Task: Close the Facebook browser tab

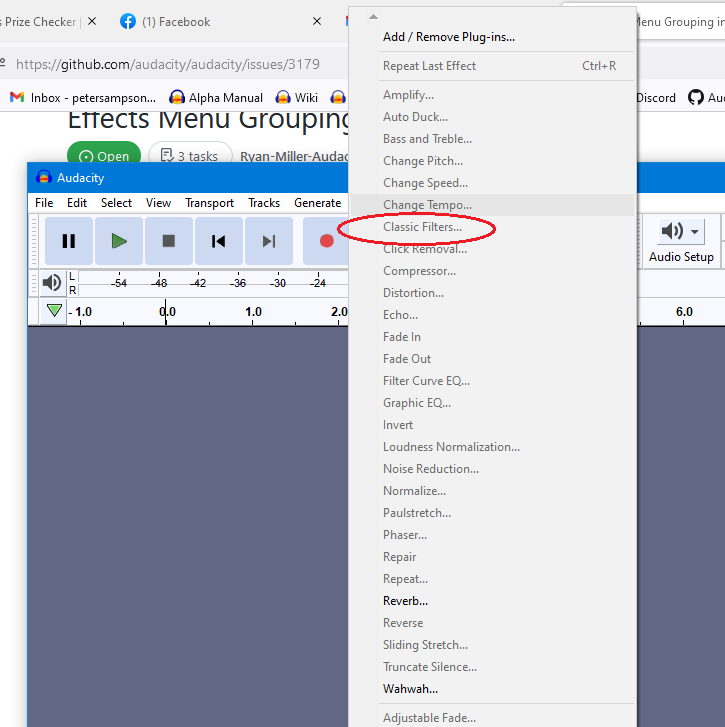Action: tap(317, 21)
